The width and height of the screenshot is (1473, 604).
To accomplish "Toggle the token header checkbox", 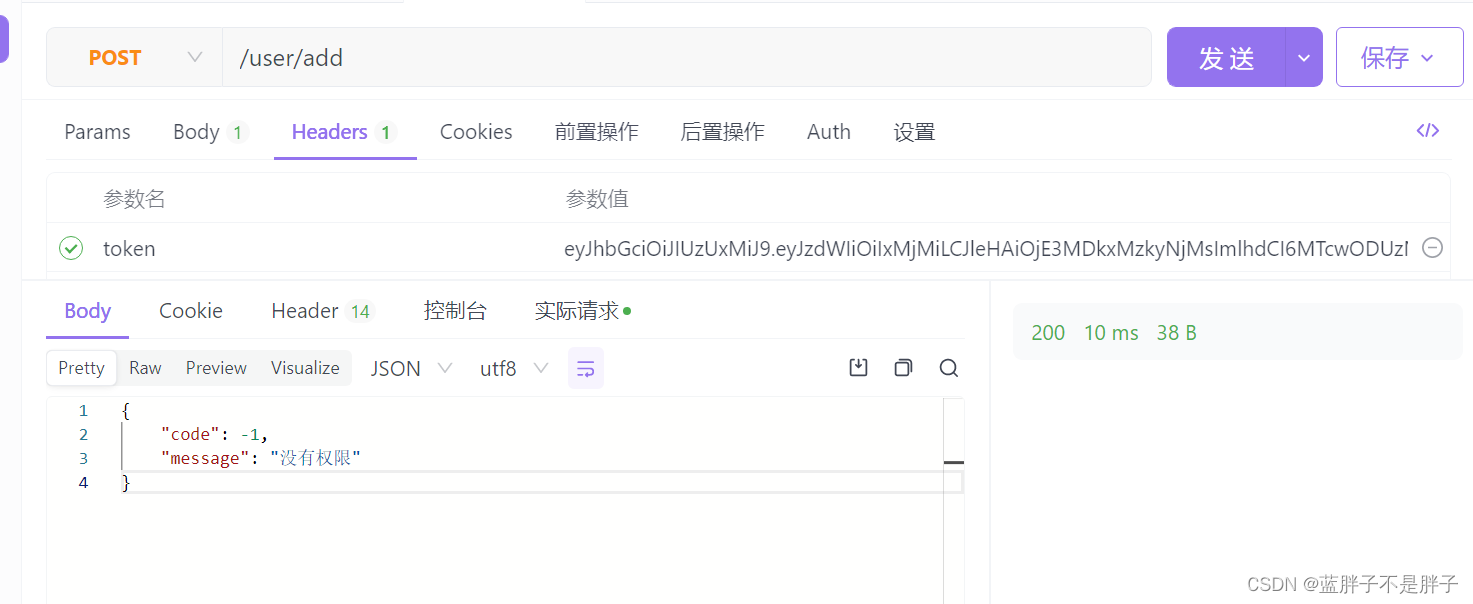I will click(71, 248).
